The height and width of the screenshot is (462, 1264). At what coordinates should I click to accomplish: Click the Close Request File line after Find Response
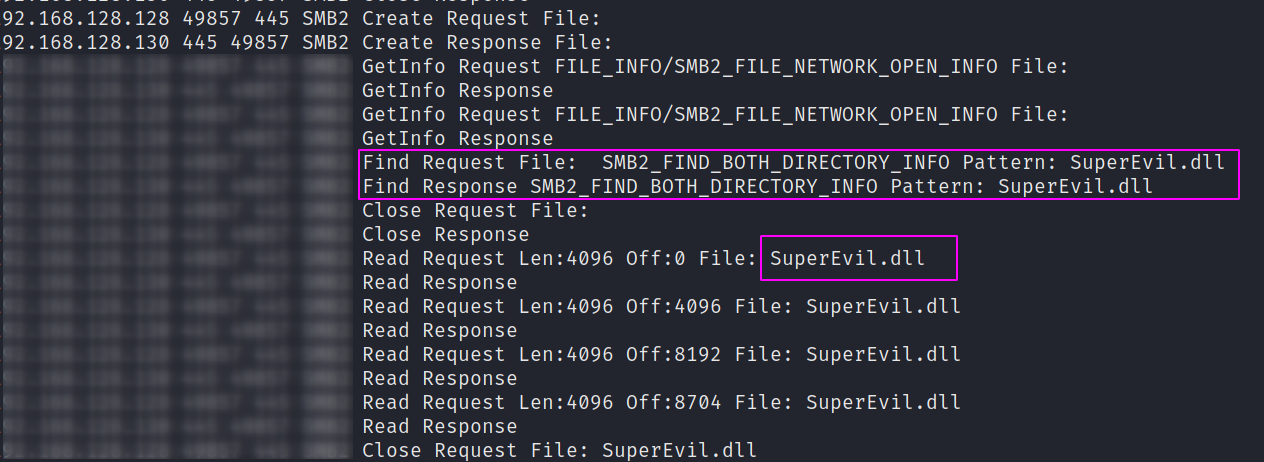tap(475, 211)
